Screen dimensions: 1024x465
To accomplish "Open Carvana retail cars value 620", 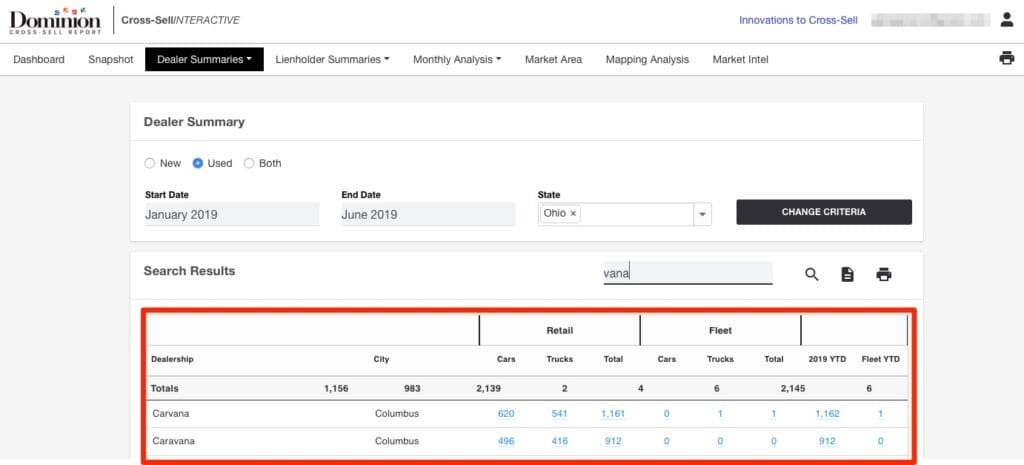I will pyautogui.click(x=505, y=413).
